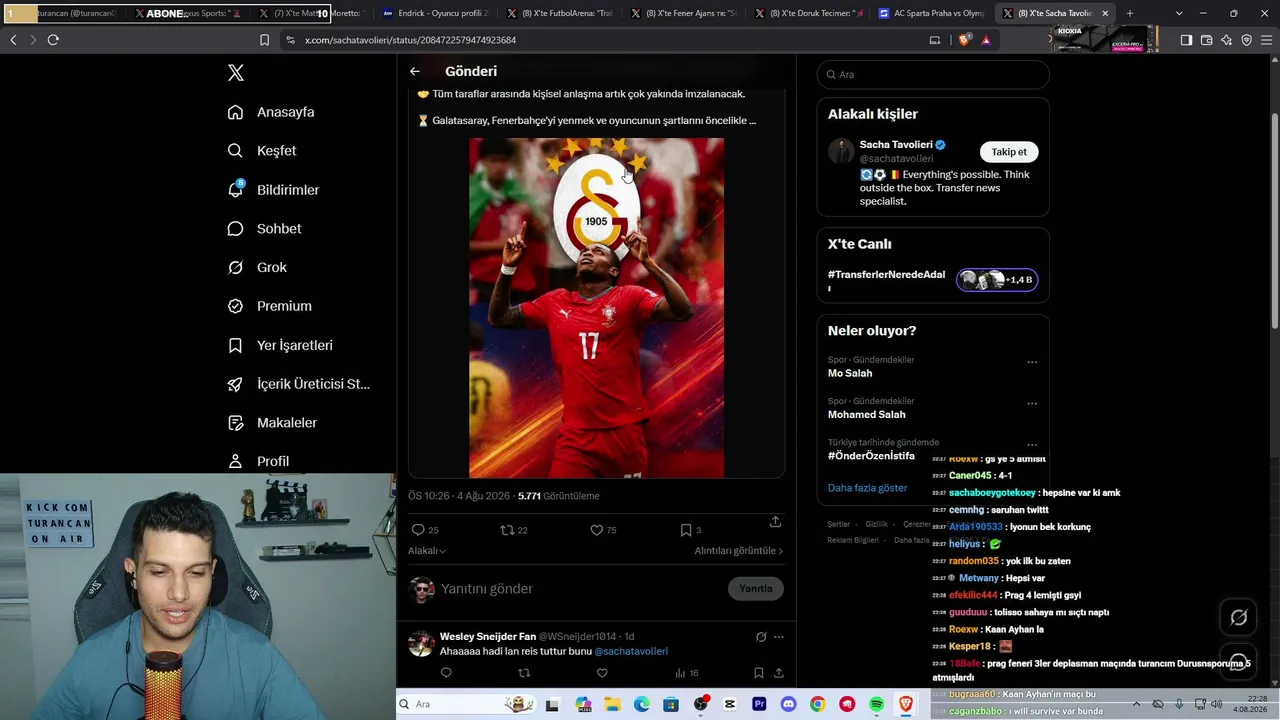Follow Sacha Tavolieri with Takip et
This screenshot has width=1280, height=720.
click(x=1009, y=152)
